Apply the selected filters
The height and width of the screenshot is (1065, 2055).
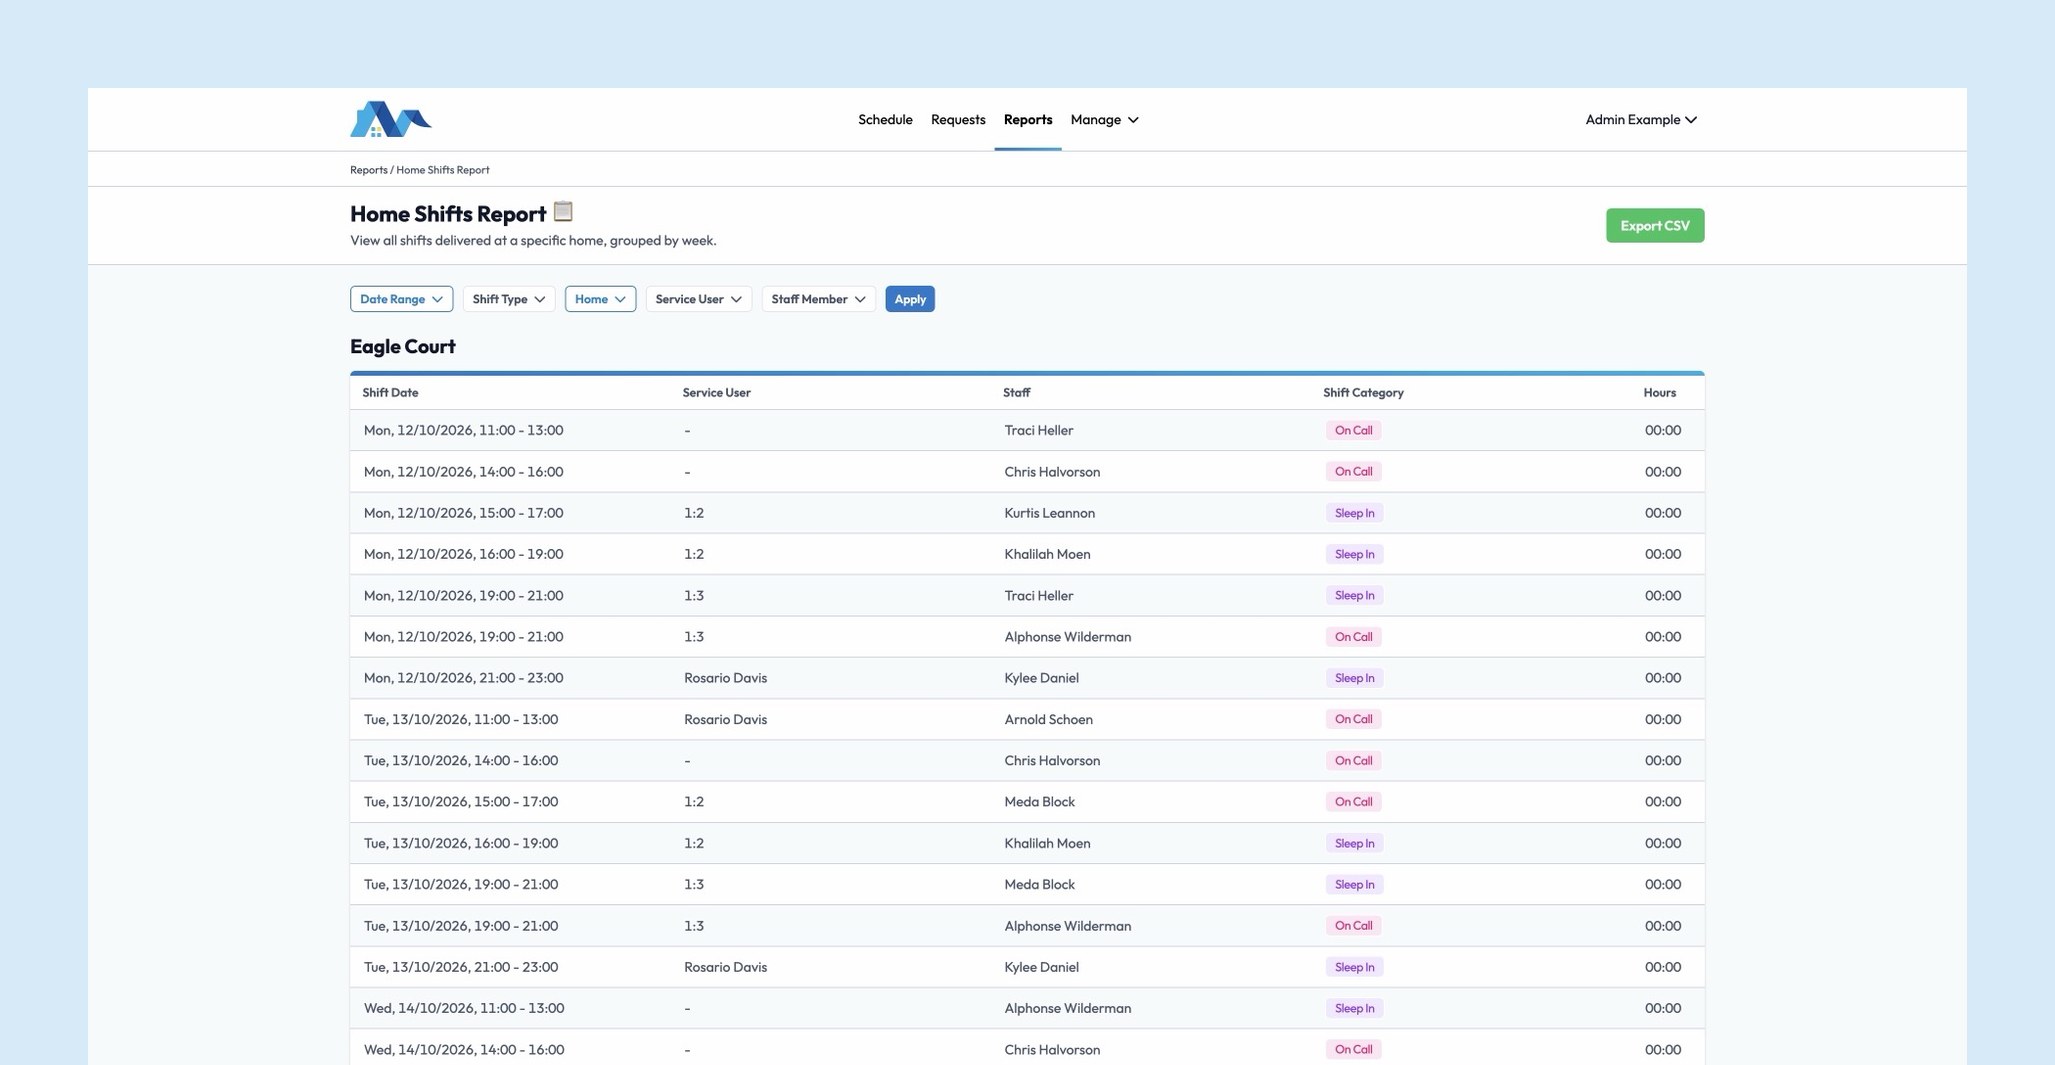pos(910,299)
